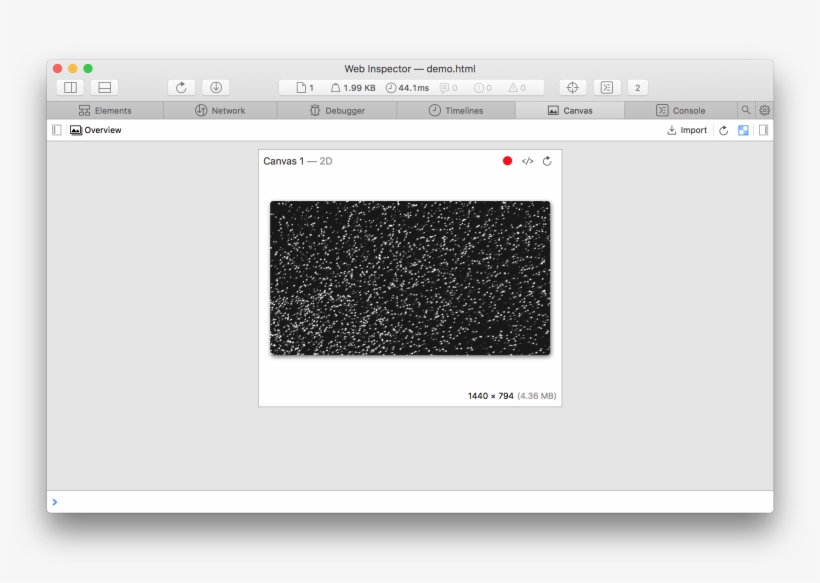Open the element inspection crosshair tool
The image size is (820, 583).
tap(571, 87)
